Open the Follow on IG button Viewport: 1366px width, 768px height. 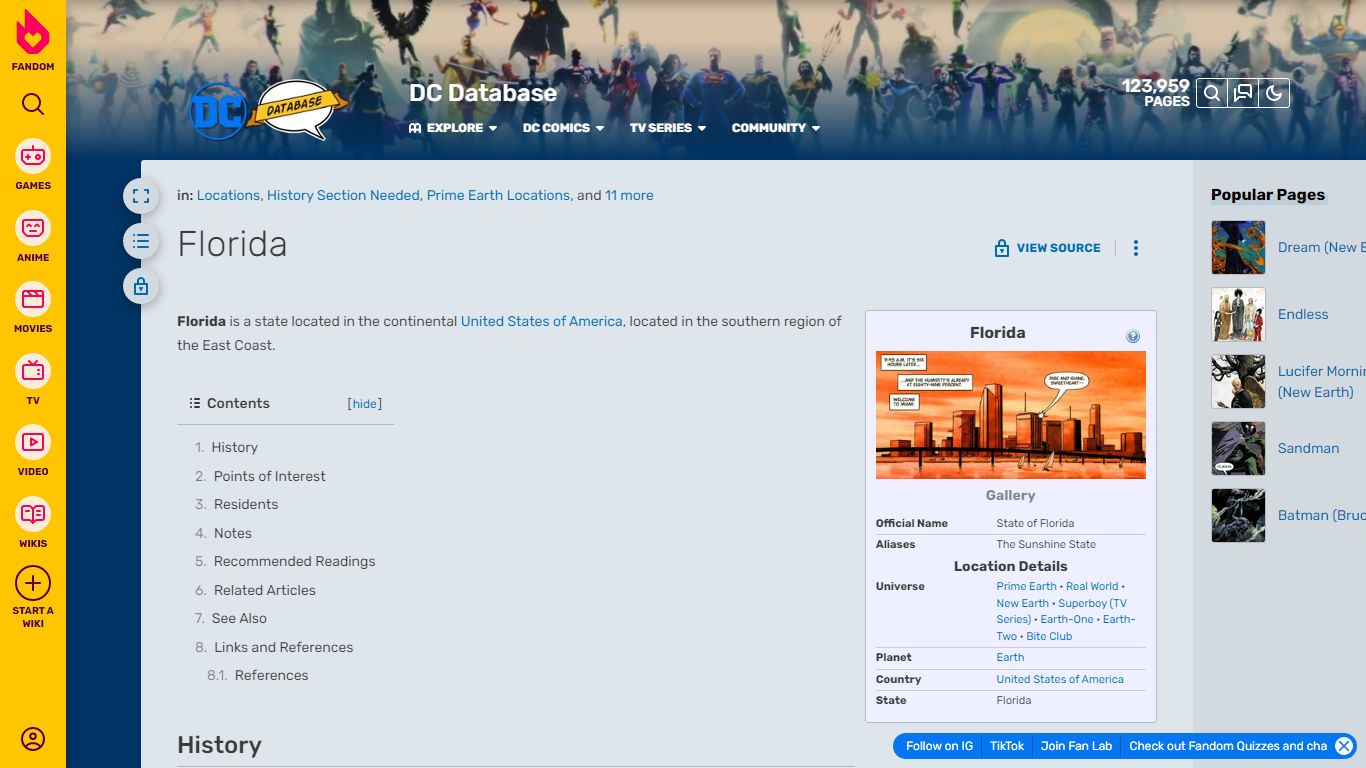click(939, 746)
